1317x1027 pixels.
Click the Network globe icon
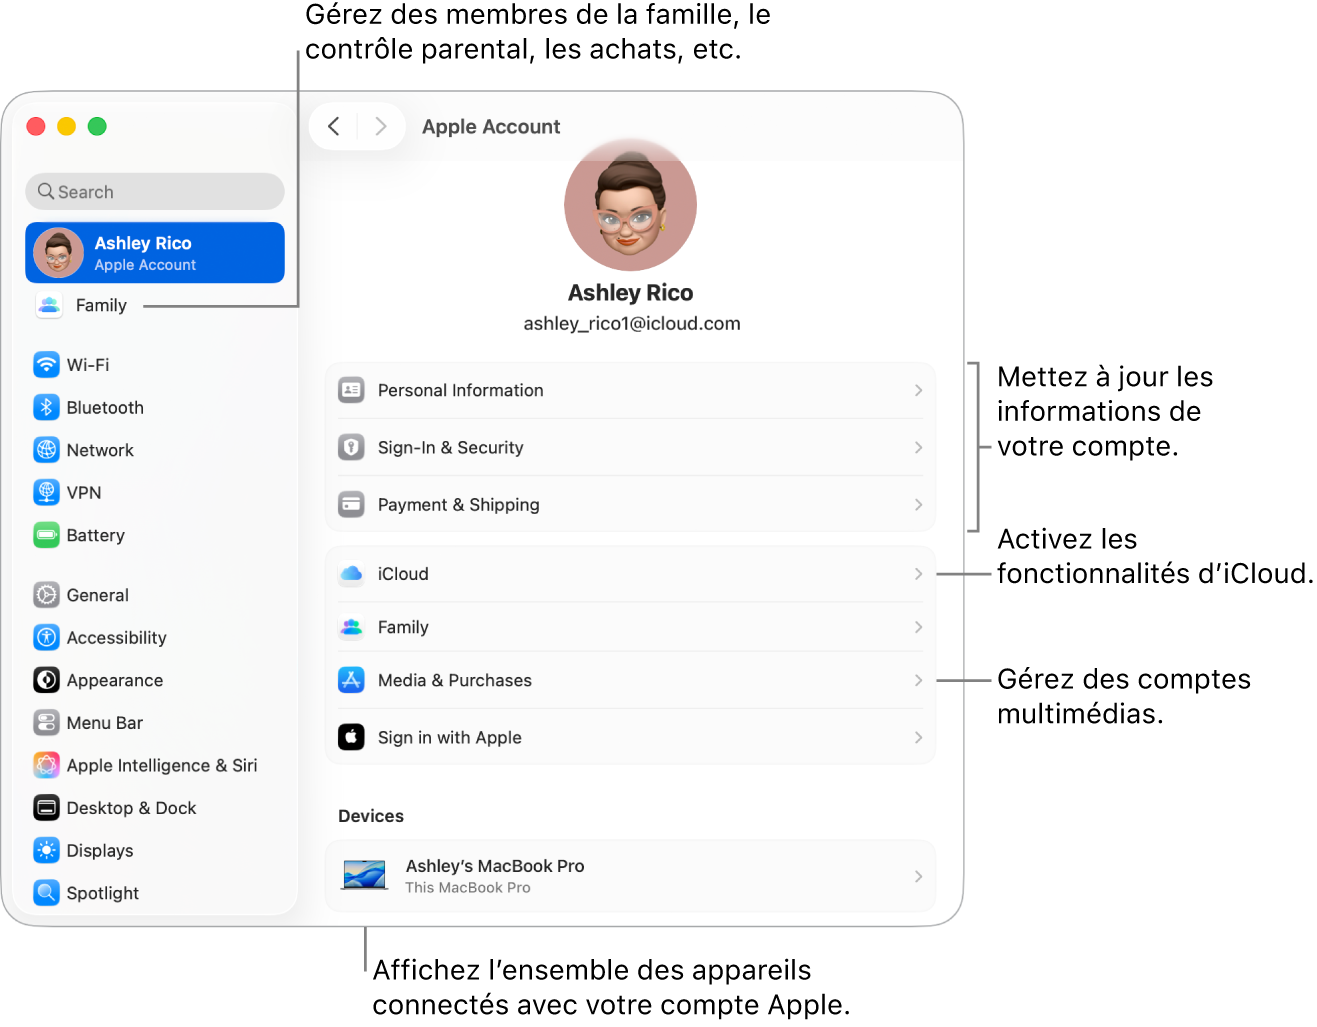point(47,450)
